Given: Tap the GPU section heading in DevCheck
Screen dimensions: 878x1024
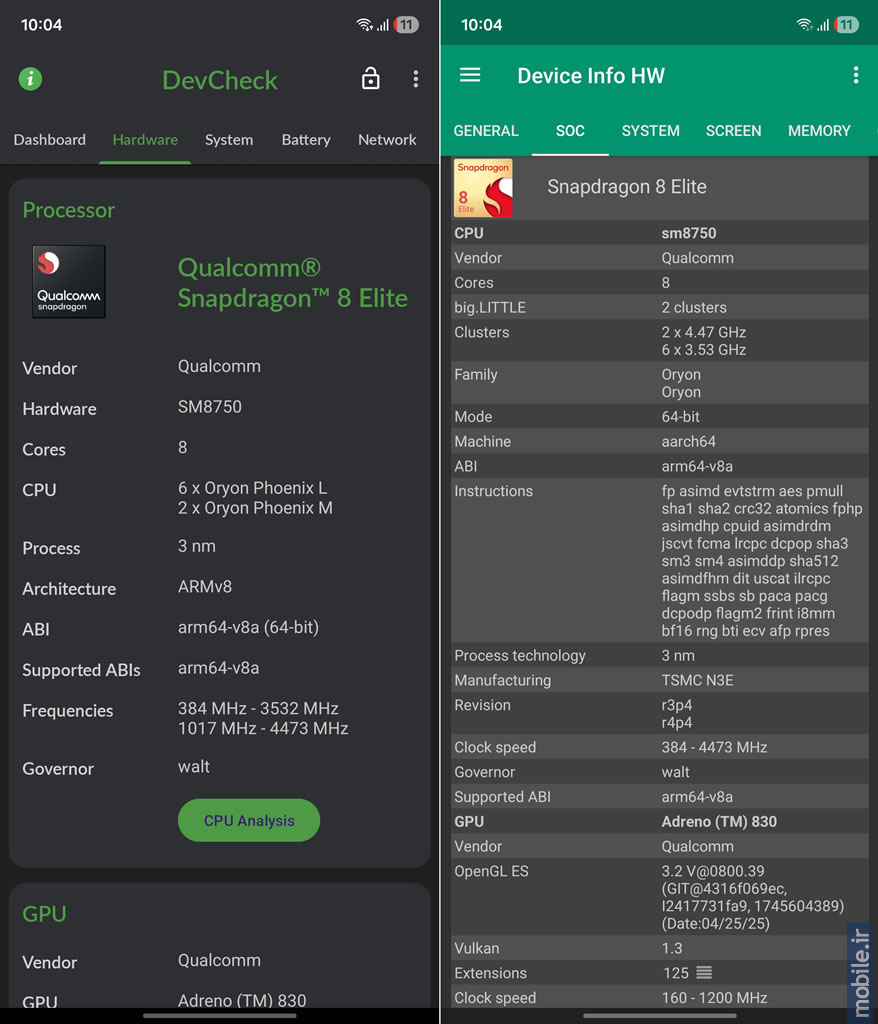Looking at the screenshot, I should point(44,914).
